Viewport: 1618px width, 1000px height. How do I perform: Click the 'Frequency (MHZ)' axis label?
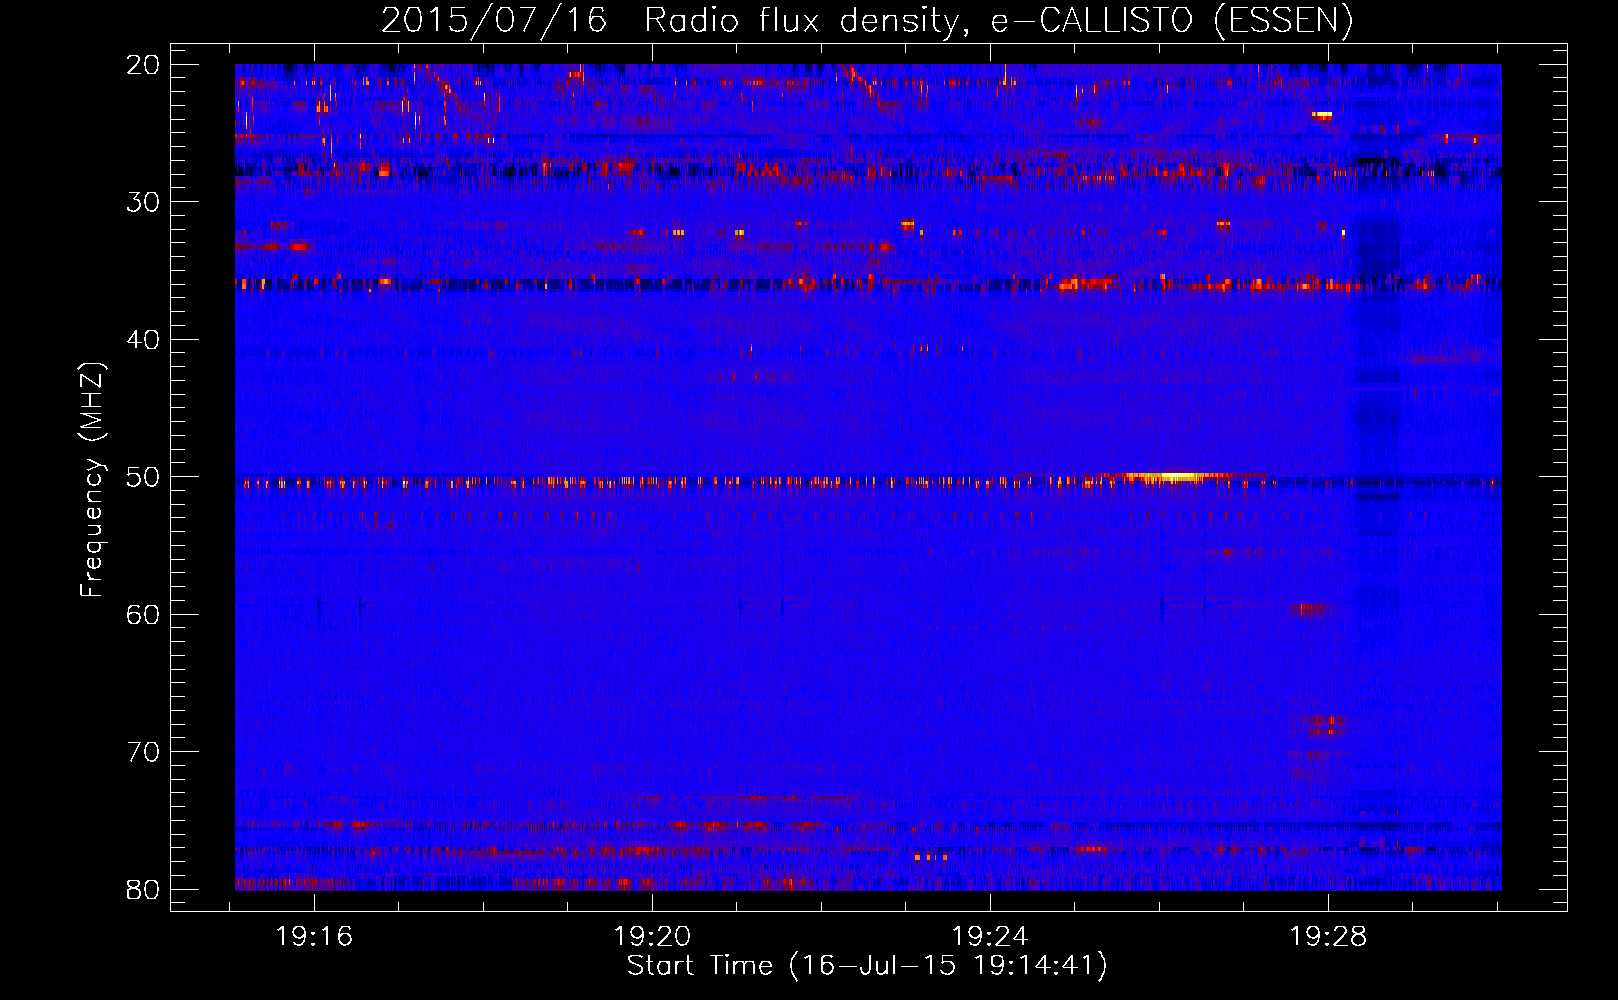coord(92,480)
